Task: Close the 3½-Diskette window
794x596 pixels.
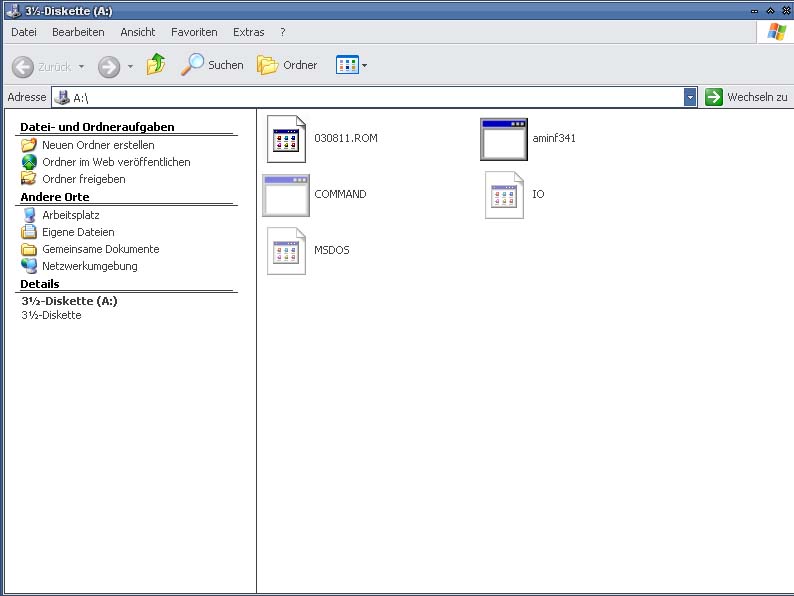Action: pyautogui.click(x=786, y=11)
